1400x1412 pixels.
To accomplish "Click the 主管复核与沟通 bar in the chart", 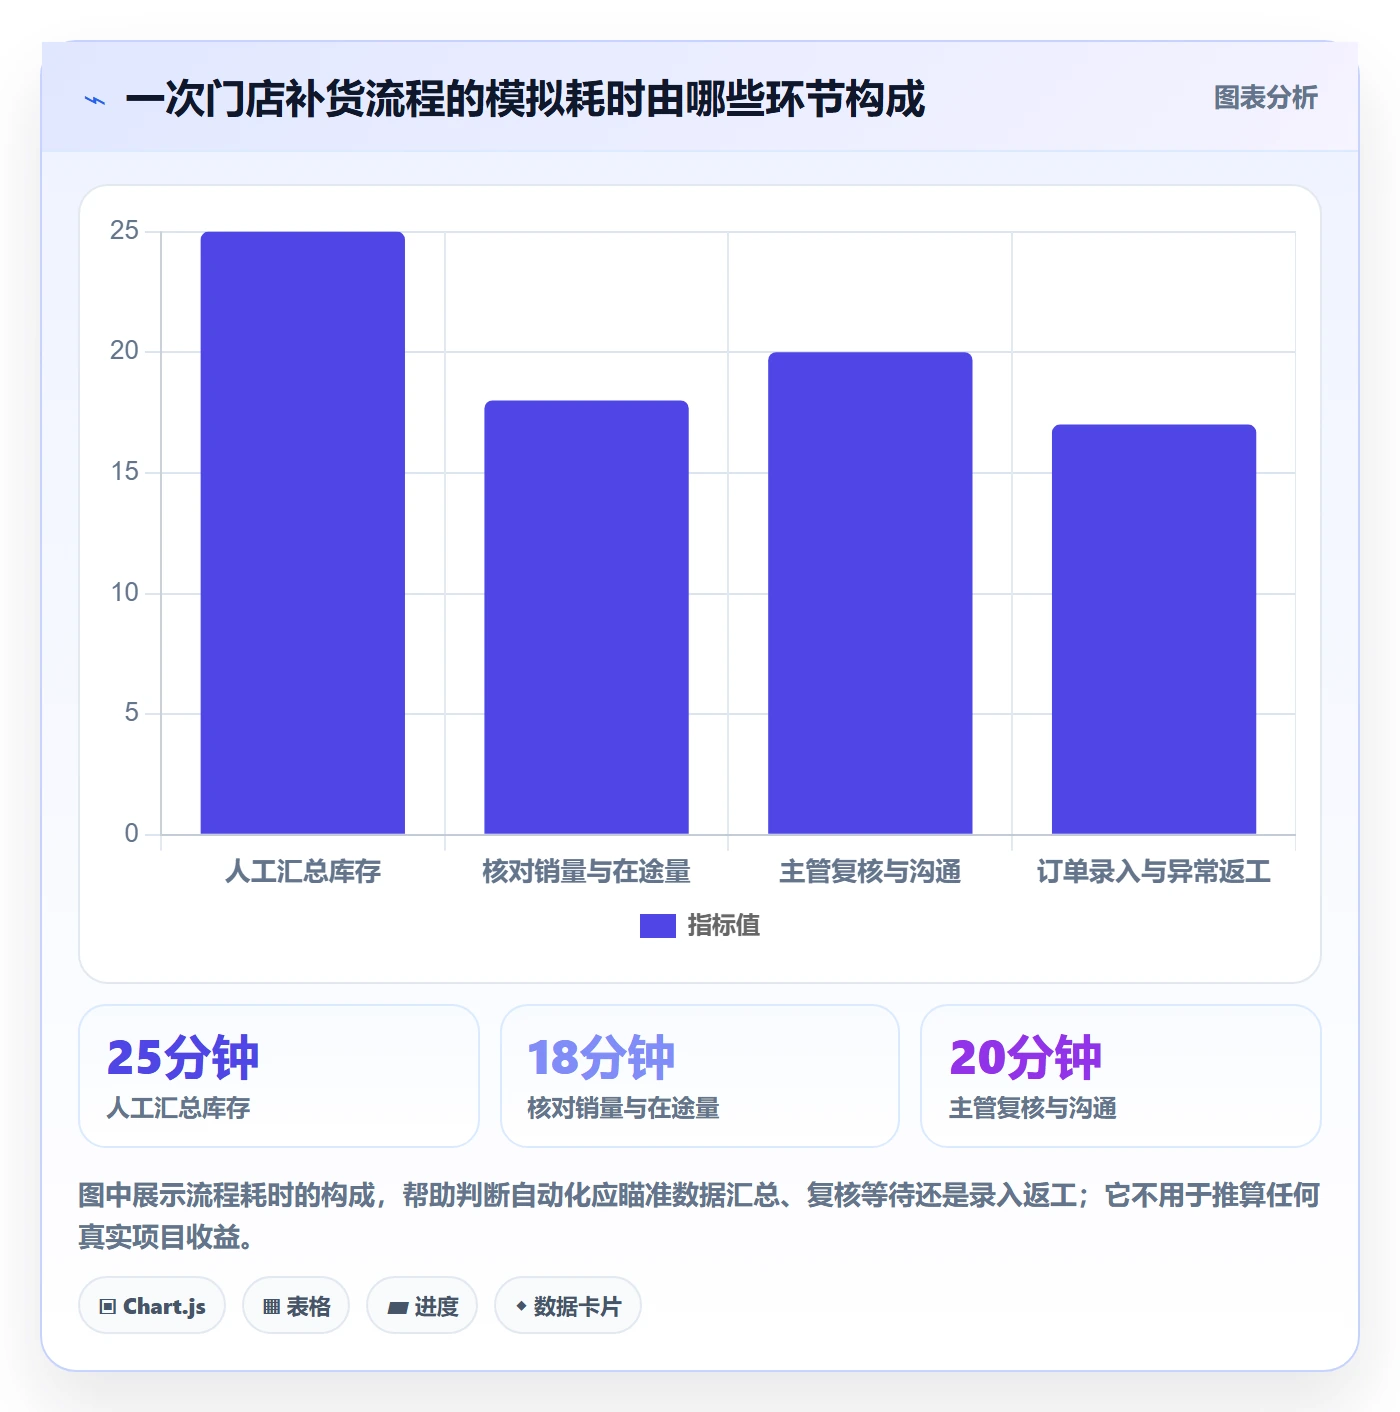I will [870, 593].
